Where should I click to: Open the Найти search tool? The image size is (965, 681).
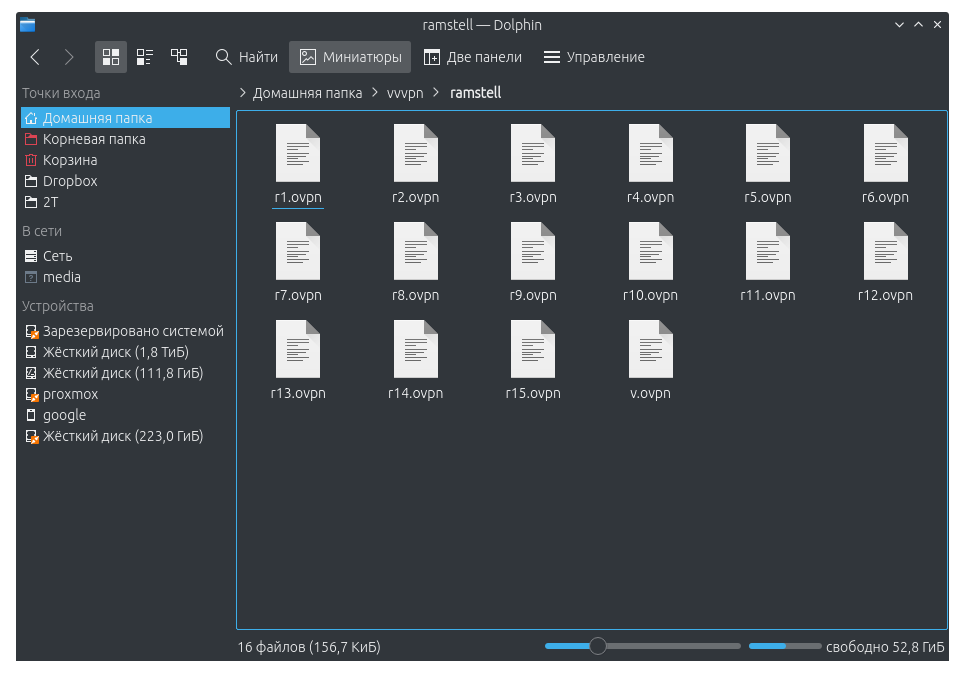pyautogui.click(x=246, y=57)
